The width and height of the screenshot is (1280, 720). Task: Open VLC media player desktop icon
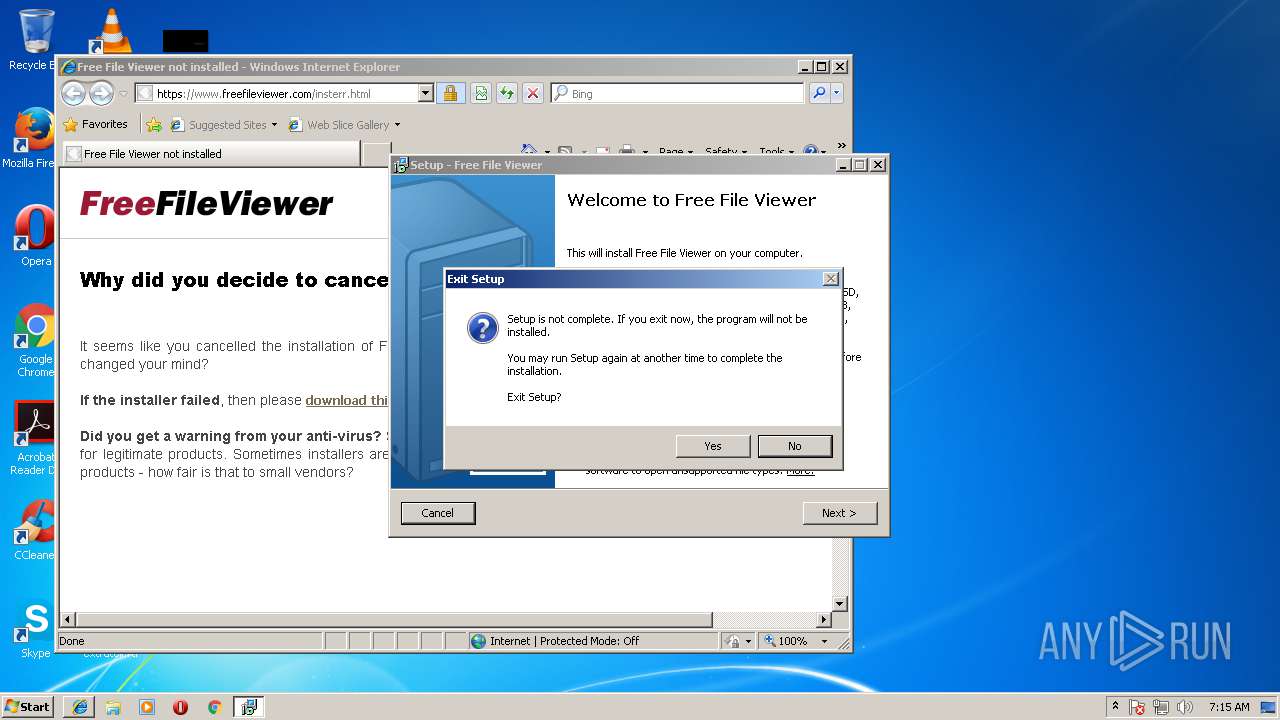coord(111,30)
